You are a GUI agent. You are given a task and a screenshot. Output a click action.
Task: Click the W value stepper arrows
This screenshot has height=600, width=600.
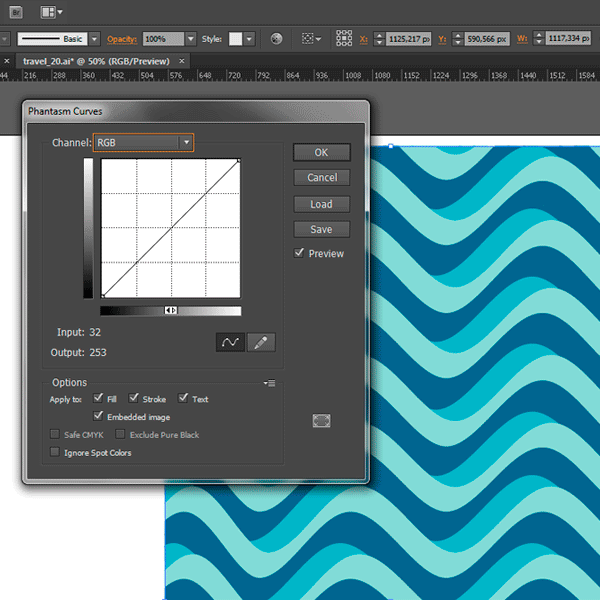tap(539, 38)
